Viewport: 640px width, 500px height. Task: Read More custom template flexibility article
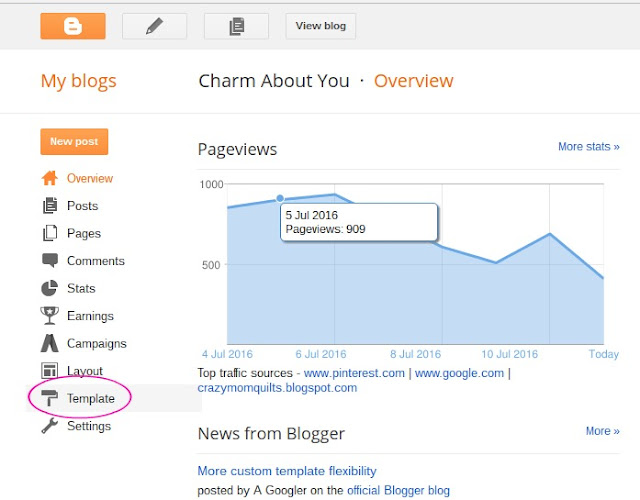point(287,471)
